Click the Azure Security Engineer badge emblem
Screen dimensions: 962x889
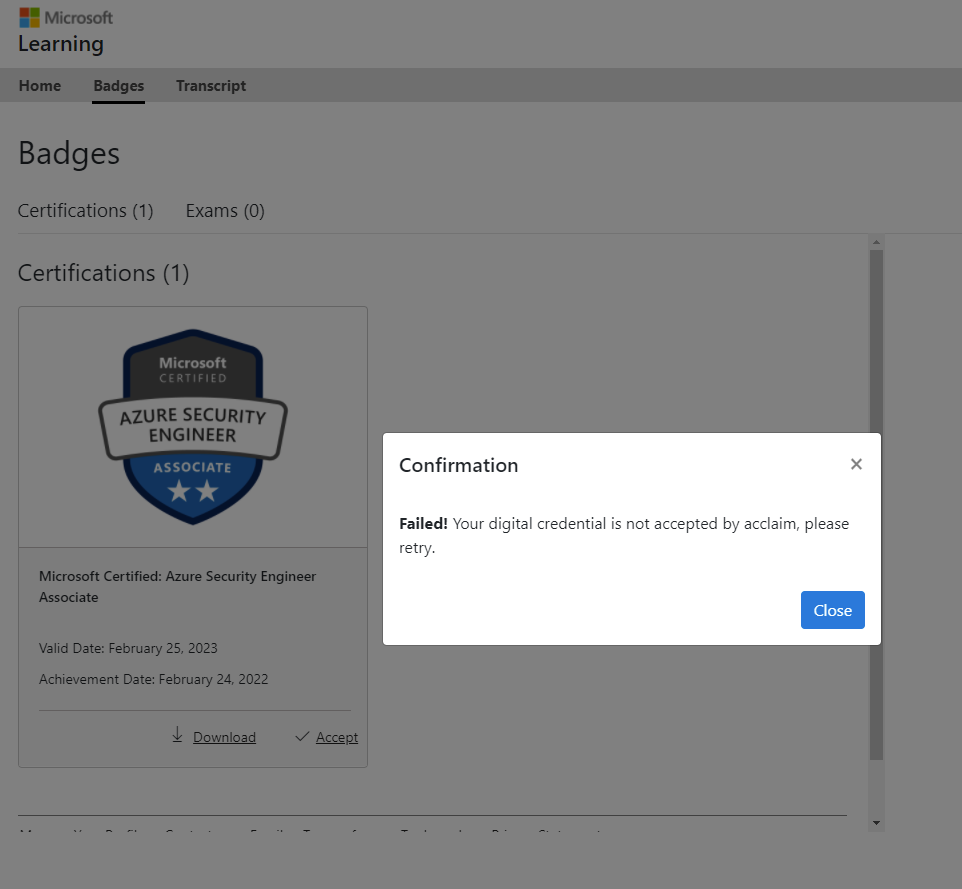coord(192,425)
